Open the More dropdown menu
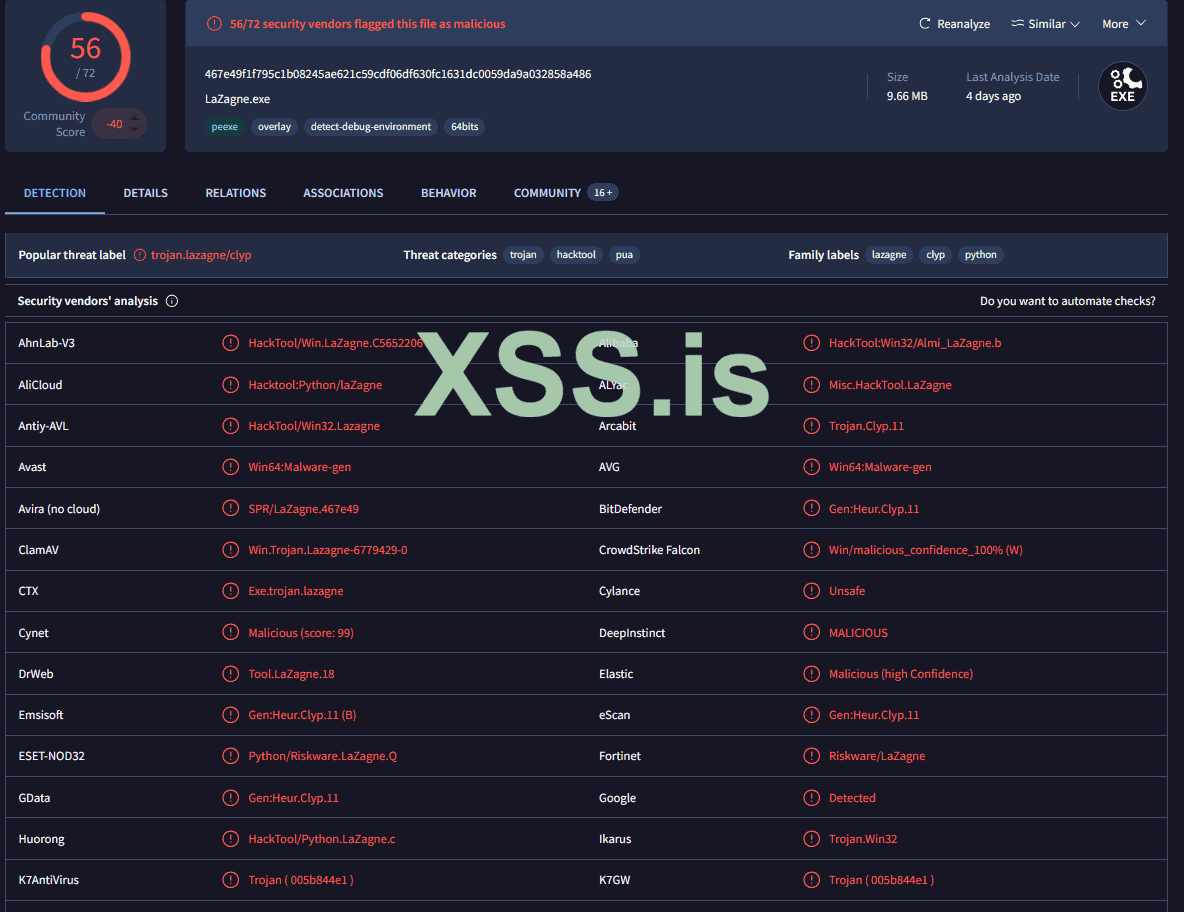 click(x=1124, y=24)
